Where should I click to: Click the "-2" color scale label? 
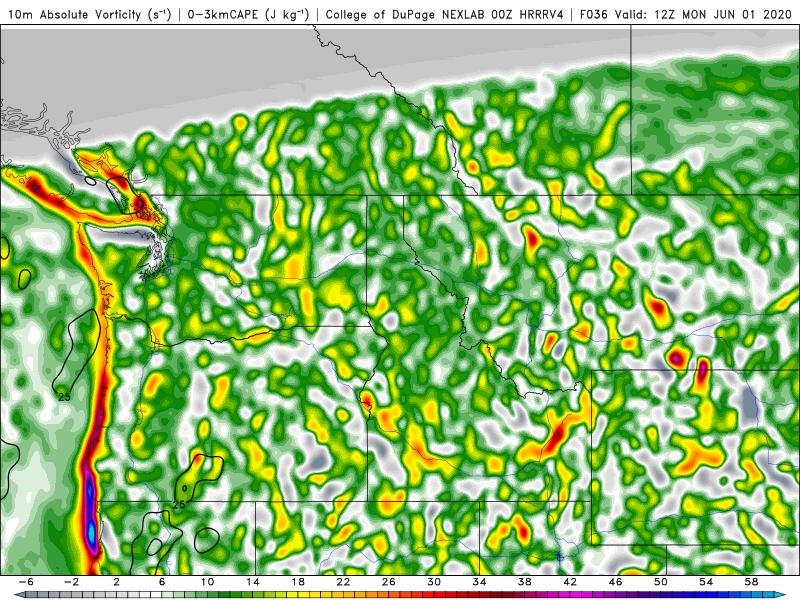coord(72,582)
